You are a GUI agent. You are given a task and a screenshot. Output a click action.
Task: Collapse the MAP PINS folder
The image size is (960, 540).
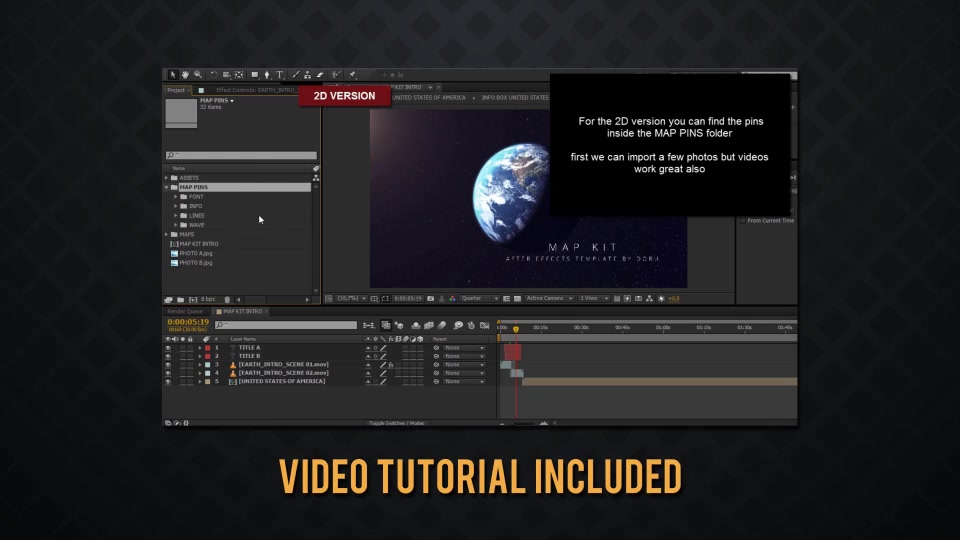point(167,187)
